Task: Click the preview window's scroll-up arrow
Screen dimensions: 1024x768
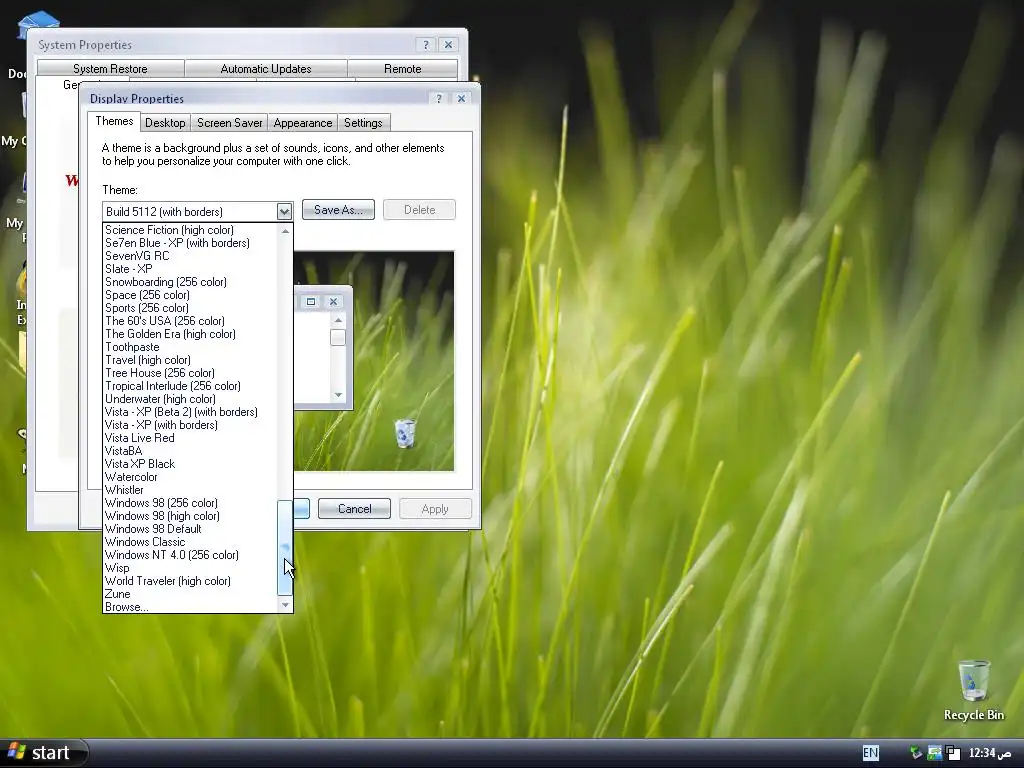Action: (x=338, y=320)
